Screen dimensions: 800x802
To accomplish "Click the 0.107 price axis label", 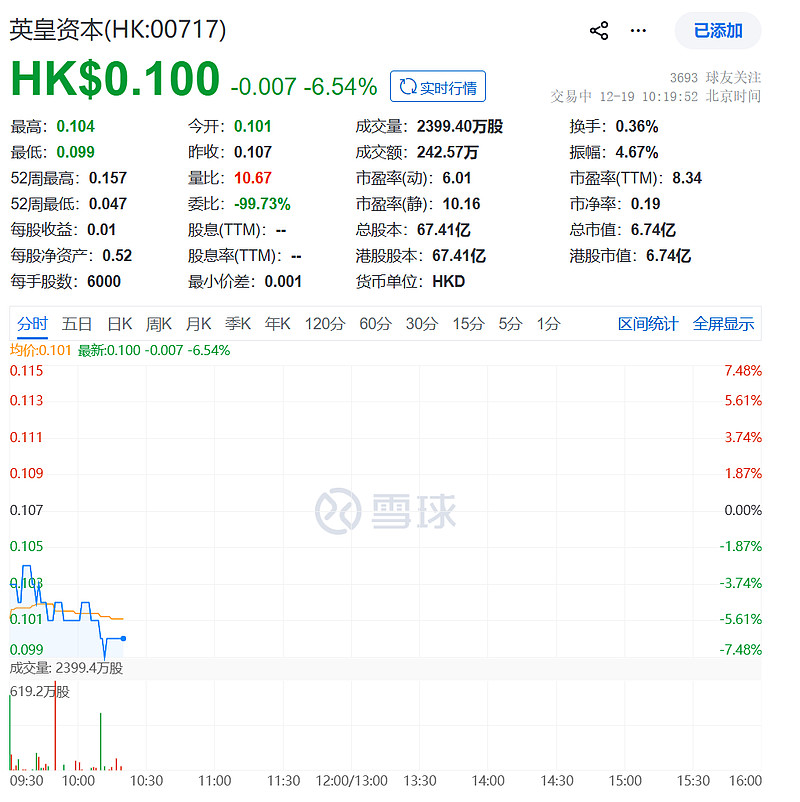I will tap(26, 510).
